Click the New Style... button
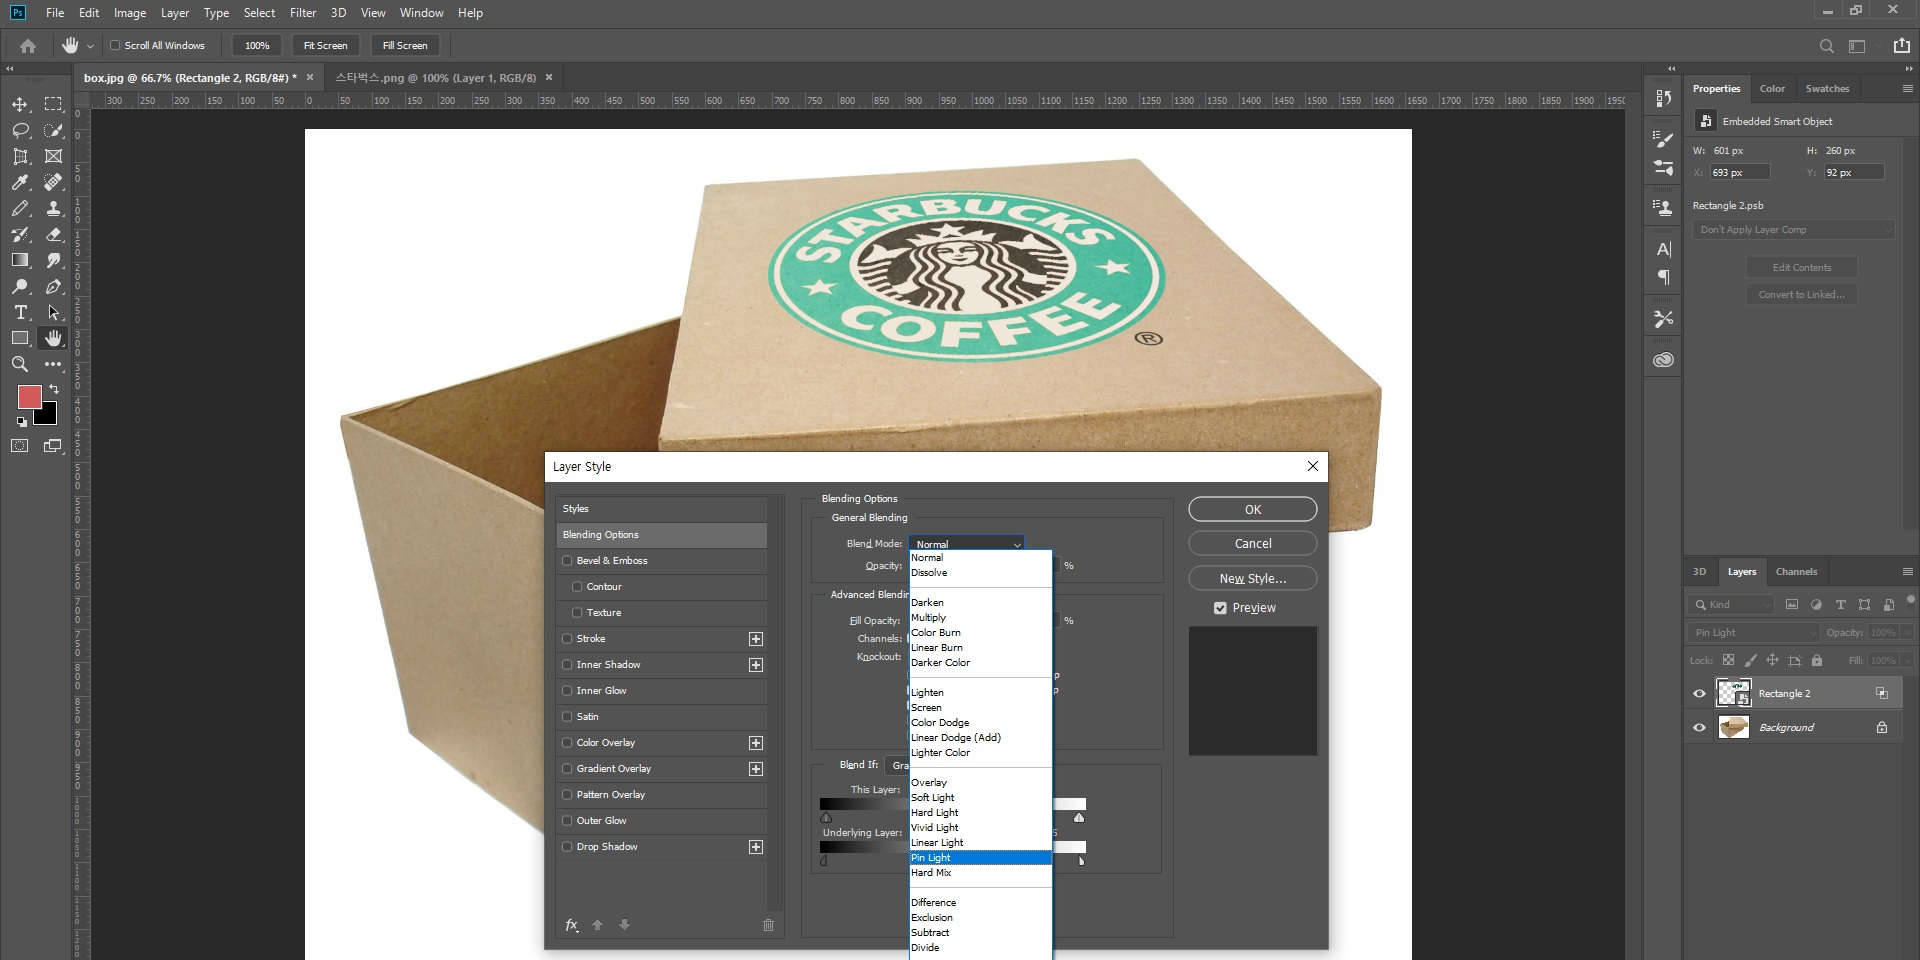Viewport: 1920px width, 960px height. 1252,578
